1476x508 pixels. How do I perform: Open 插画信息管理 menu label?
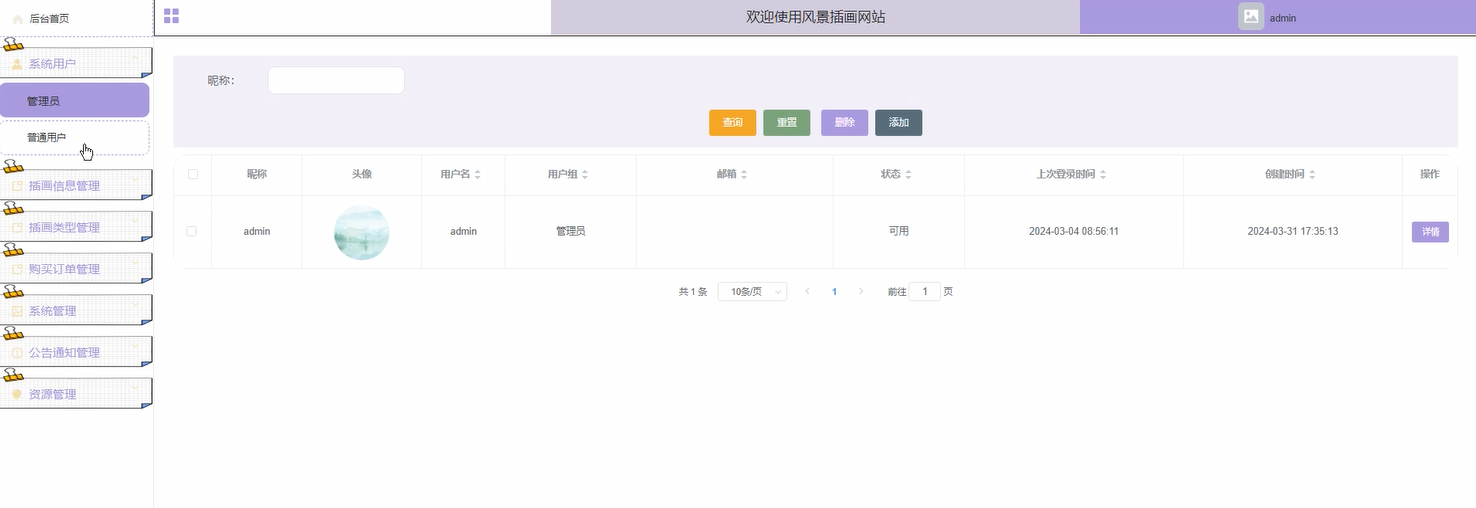64,186
